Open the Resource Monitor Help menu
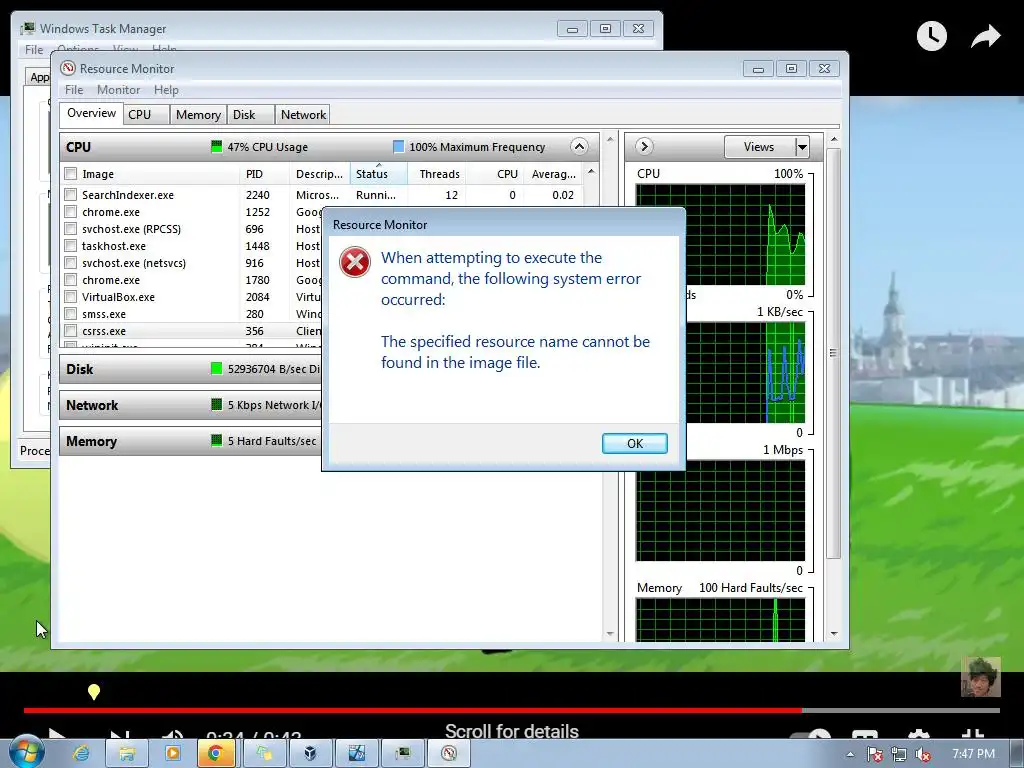This screenshot has width=1024, height=768. pos(166,89)
